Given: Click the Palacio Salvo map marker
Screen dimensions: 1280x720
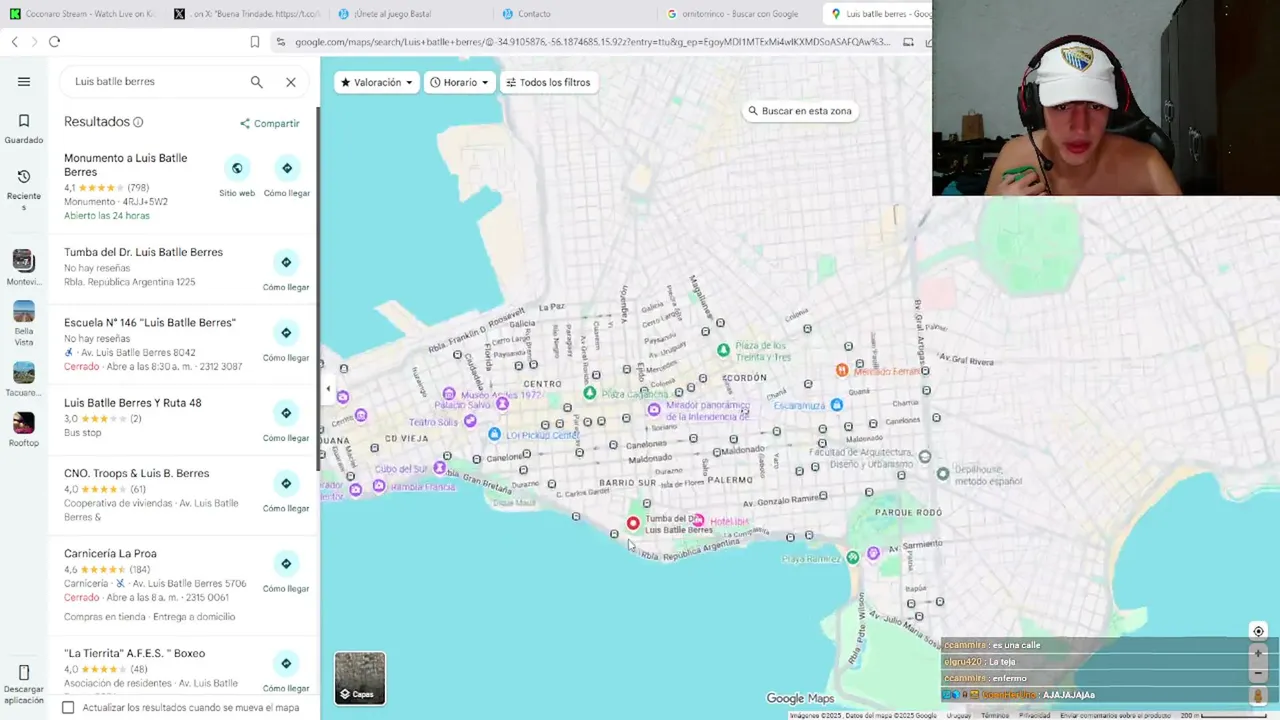Looking at the screenshot, I should click(x=502, y=404).
